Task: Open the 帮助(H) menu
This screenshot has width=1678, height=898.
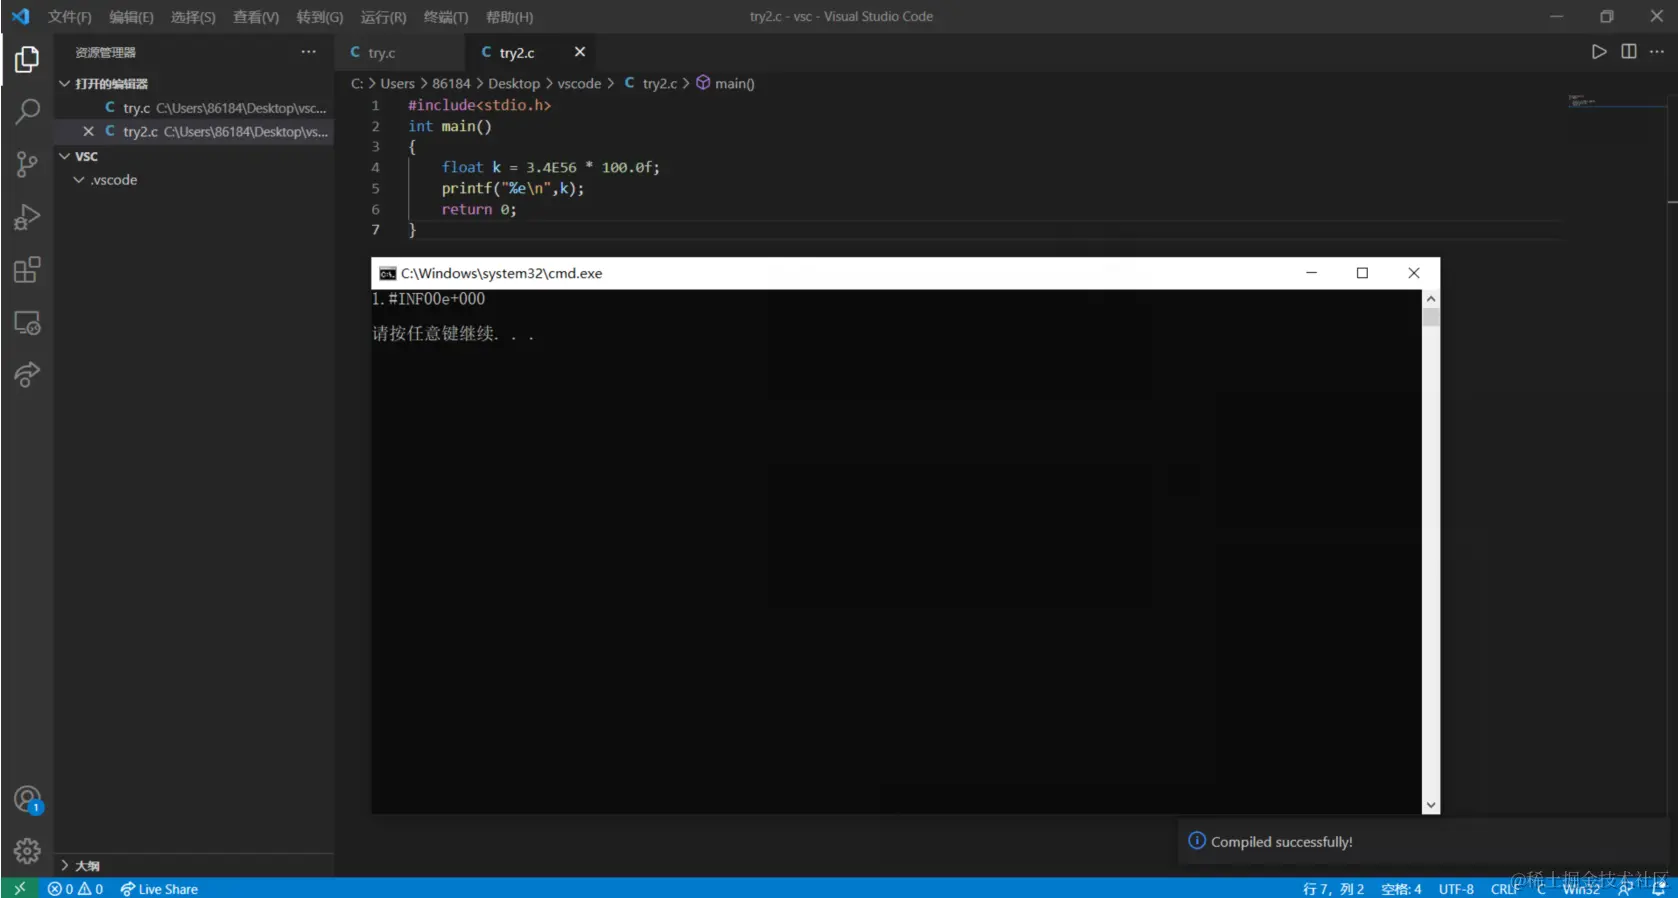Action: 509,17
